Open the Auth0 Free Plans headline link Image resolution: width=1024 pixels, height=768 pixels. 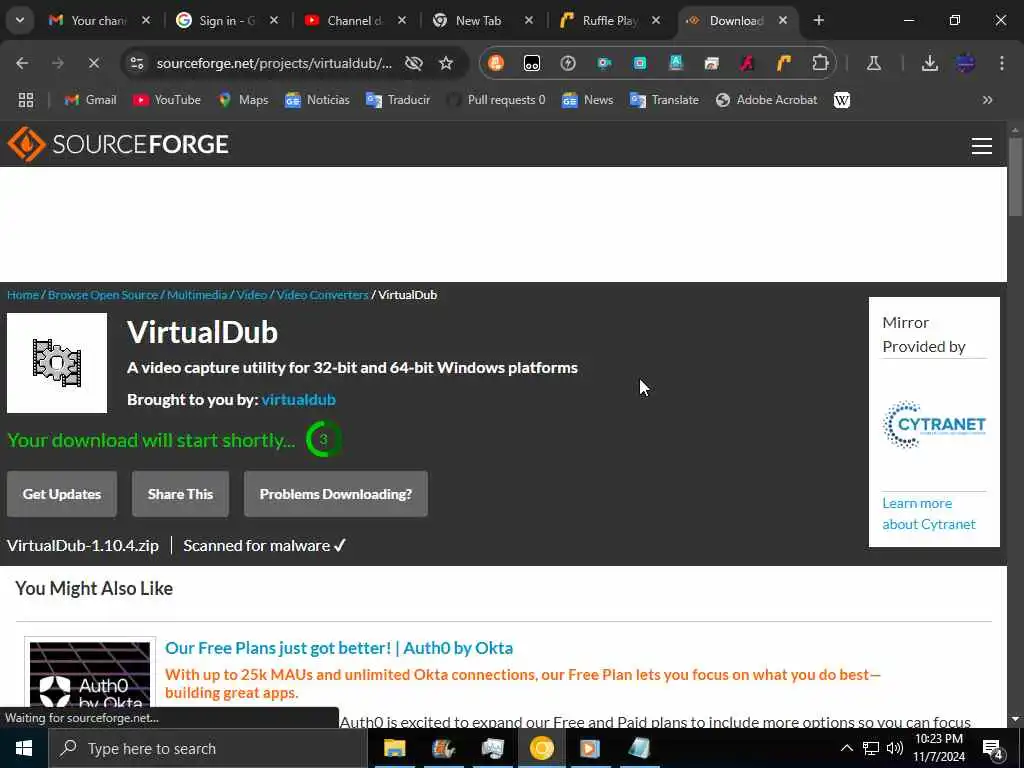pyautogui.click(x=339, y=648)
